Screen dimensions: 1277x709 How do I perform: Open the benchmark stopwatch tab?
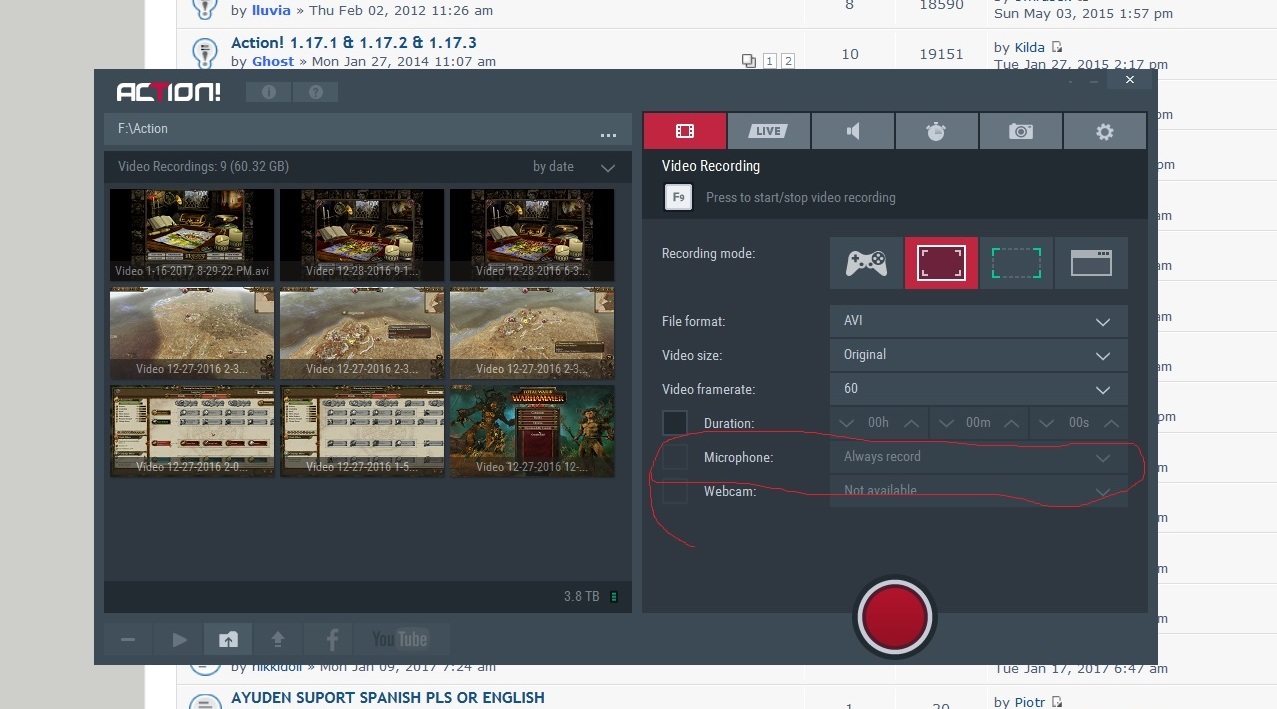[936, 131]
